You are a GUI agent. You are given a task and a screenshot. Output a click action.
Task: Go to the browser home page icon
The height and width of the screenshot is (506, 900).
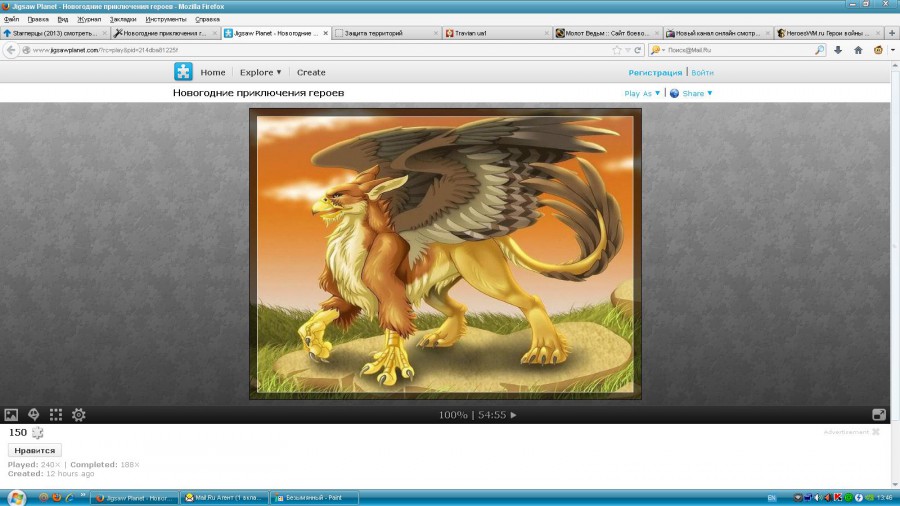click(858, 50)
